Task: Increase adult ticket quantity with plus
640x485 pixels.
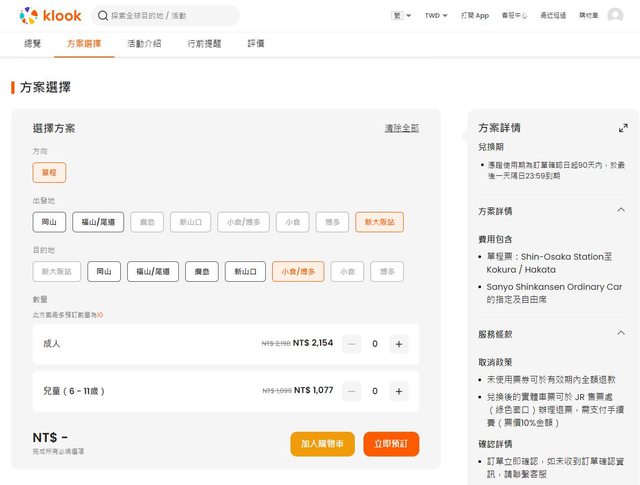Action: (398, 344)
